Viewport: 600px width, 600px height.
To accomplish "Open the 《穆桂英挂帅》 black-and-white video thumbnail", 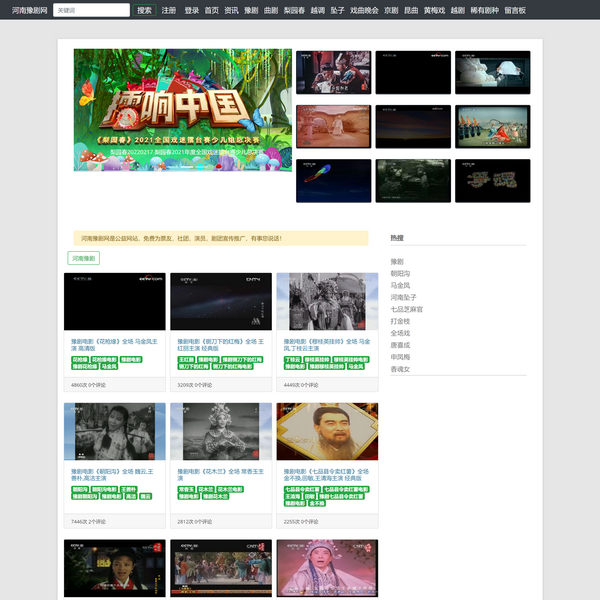I will (x=327, y=302).
